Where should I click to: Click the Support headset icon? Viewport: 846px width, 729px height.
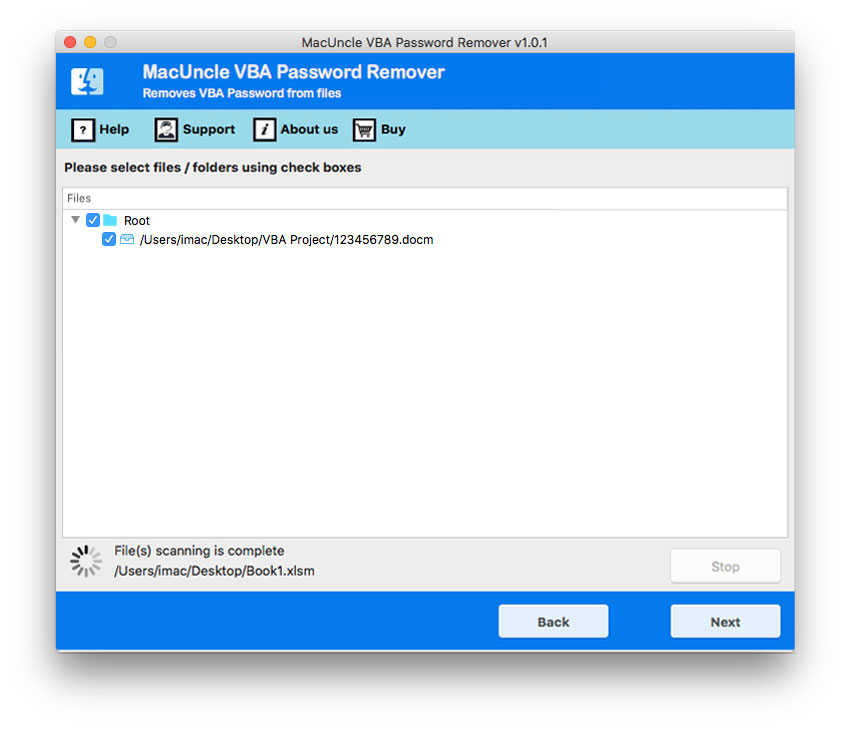165,130
